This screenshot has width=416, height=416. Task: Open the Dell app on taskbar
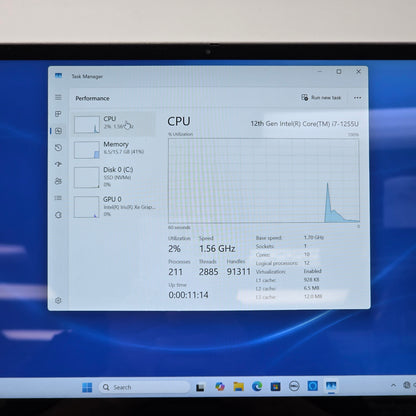point(294,387)
